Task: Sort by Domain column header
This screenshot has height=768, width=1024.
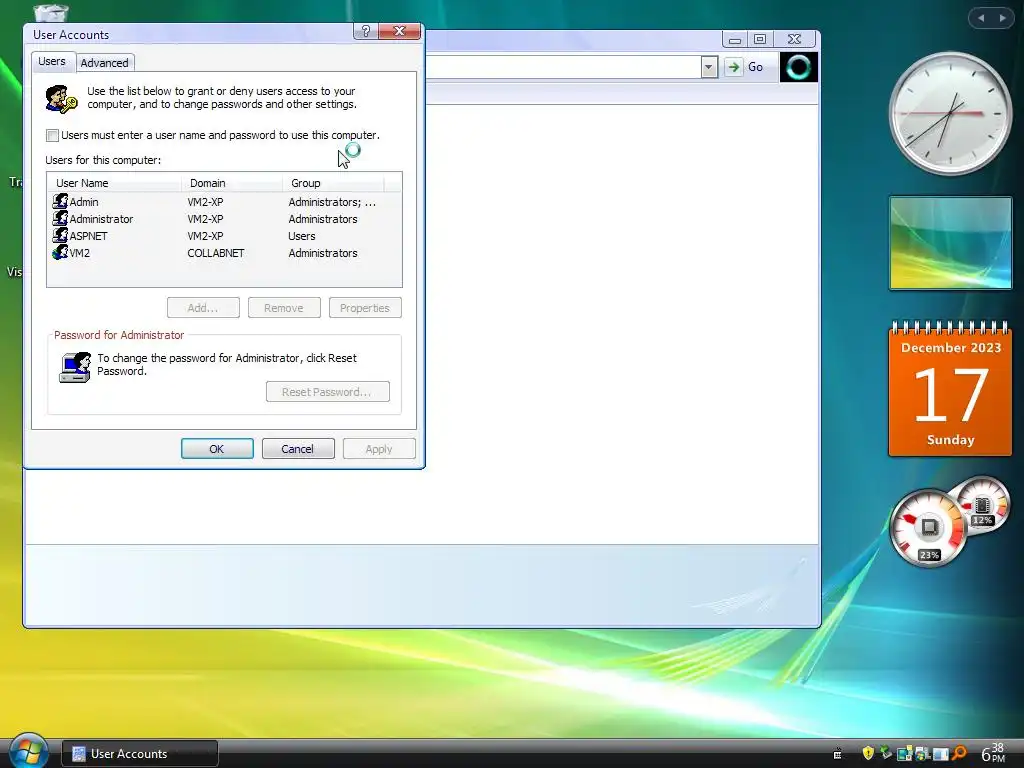Action: (231, 183)
